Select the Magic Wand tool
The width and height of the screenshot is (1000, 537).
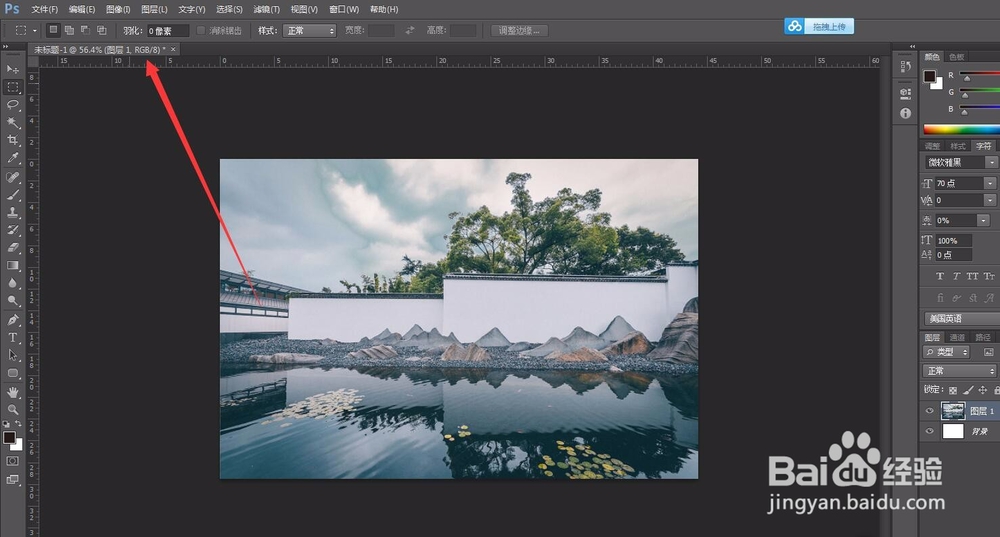pos(13,122)
